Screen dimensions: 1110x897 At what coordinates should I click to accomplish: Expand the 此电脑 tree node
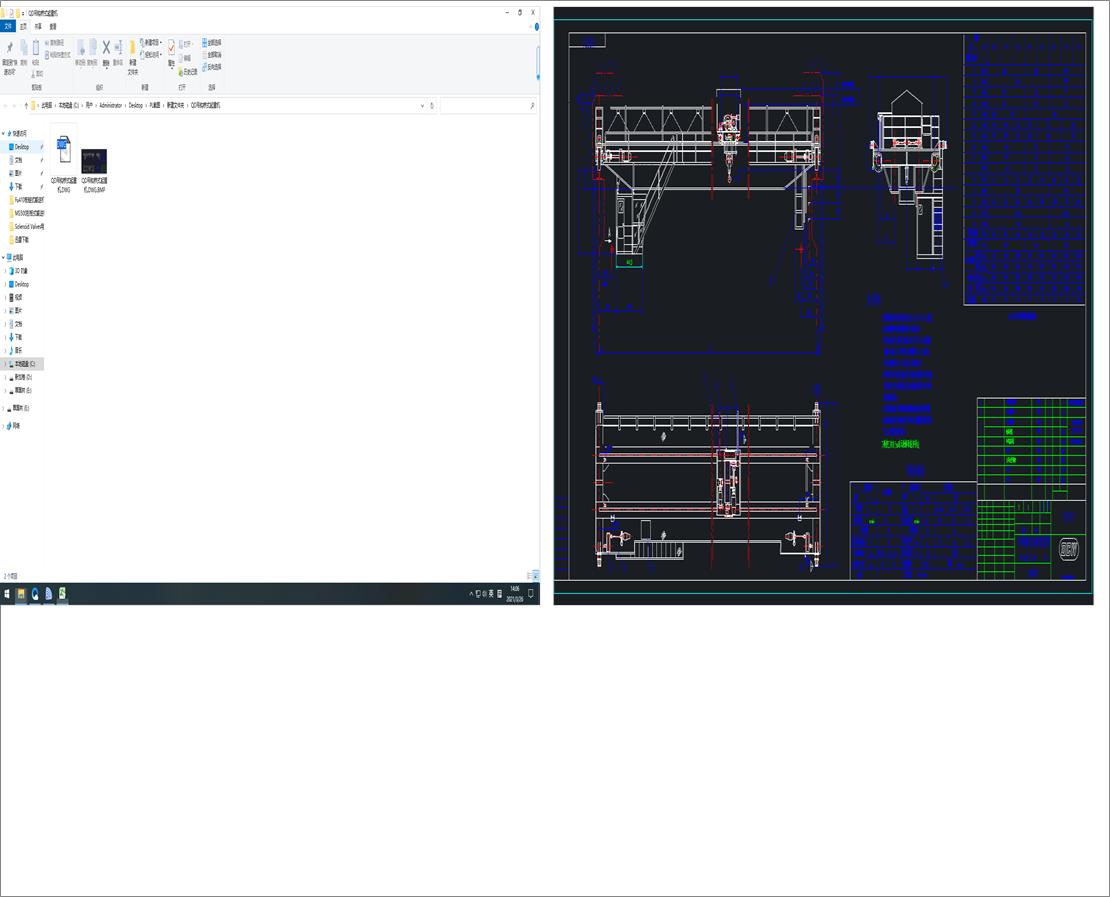pos(5,256)
